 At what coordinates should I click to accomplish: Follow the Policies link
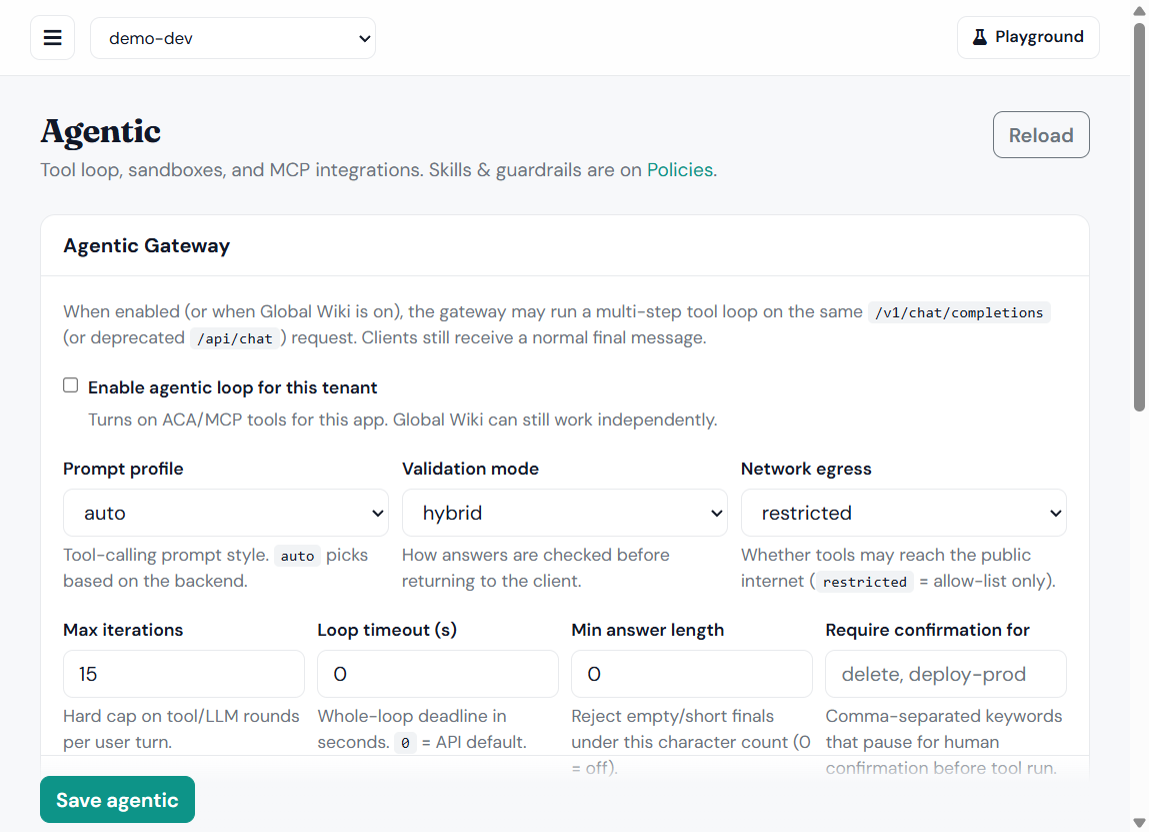tap(679, 170)
